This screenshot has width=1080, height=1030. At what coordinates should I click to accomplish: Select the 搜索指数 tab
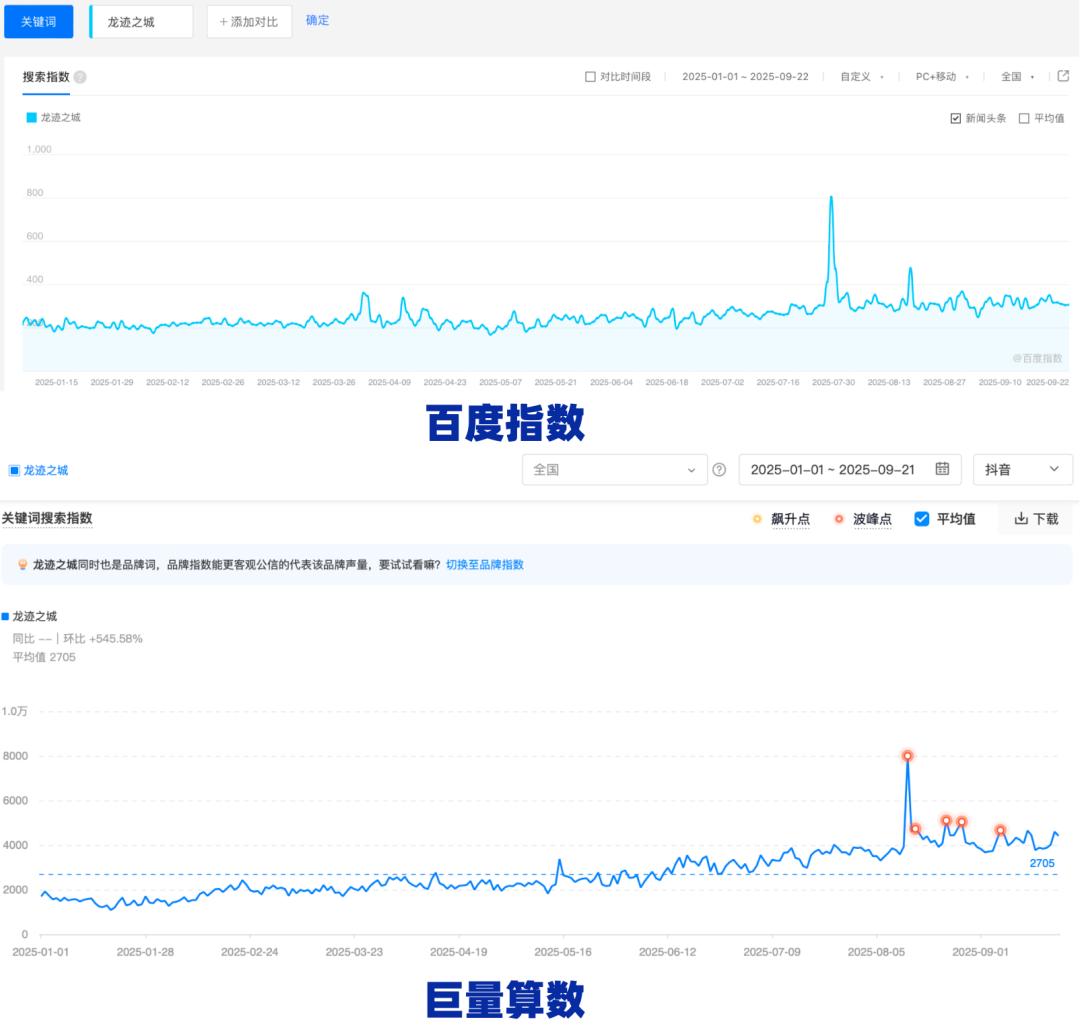pos(46,77)
